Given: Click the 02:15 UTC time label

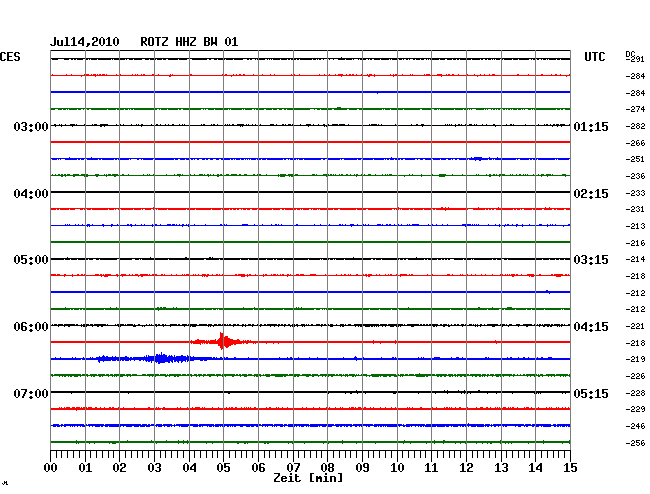Looking at the screenshot, I should point(591,194).
